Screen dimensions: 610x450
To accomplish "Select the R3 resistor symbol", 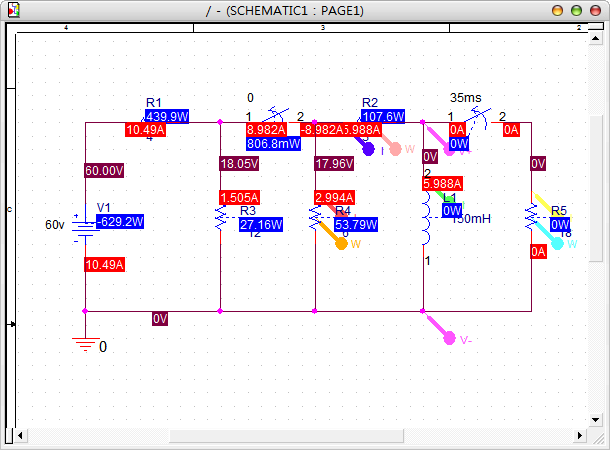I will [219, 220].
